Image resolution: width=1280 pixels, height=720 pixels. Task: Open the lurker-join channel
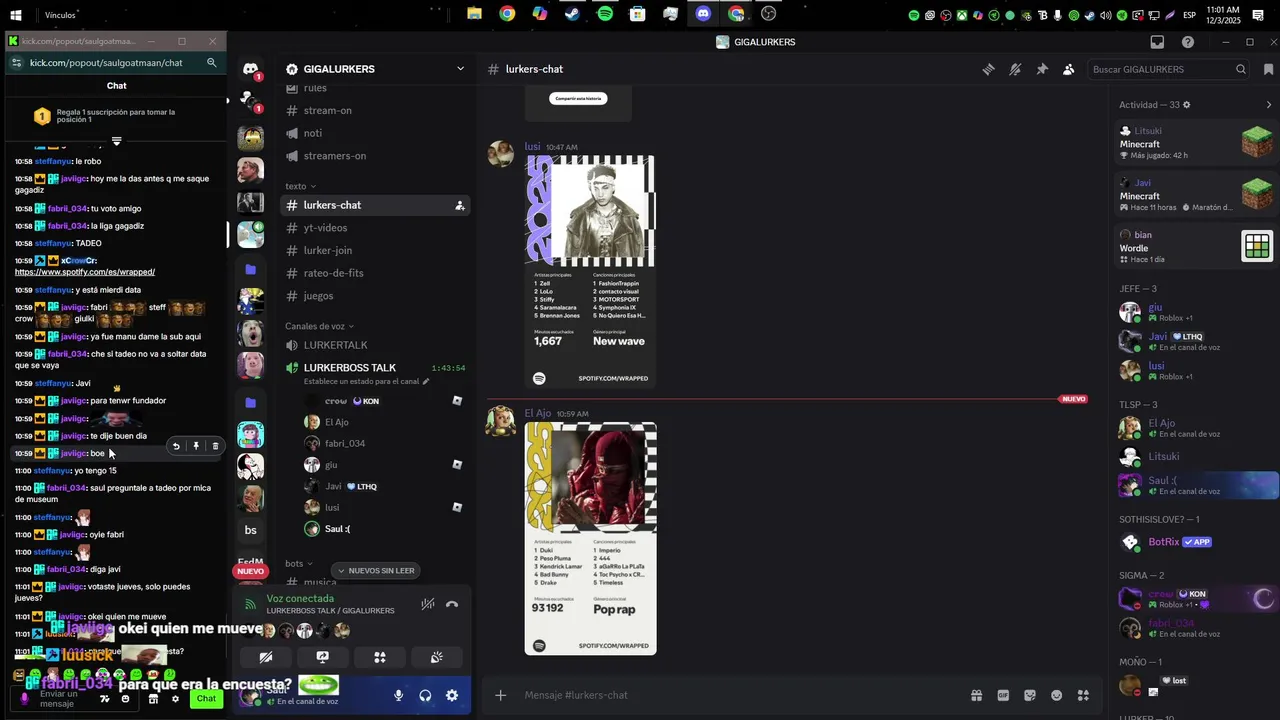375,250
